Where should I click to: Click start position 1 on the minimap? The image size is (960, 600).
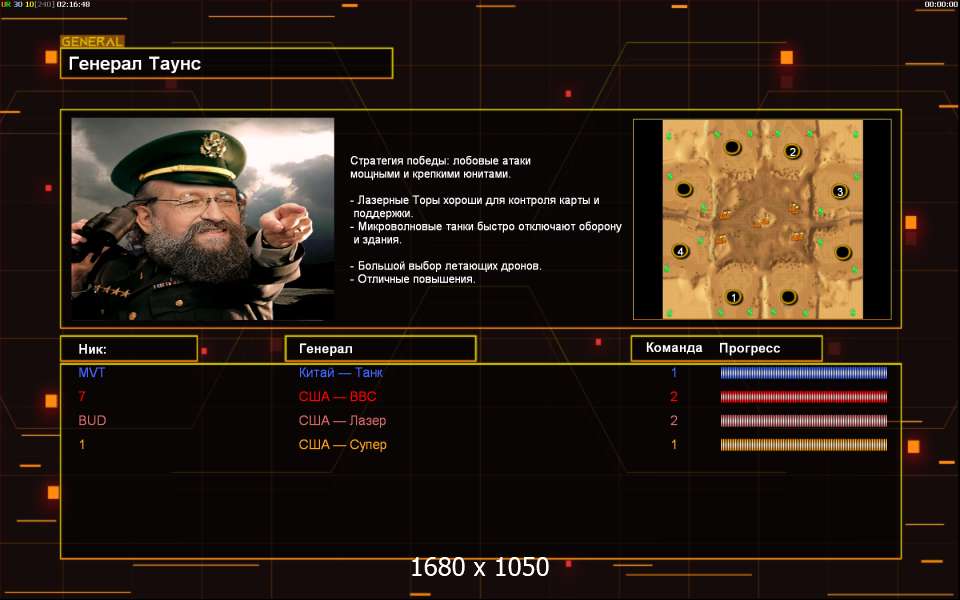(x=733, y=298)
